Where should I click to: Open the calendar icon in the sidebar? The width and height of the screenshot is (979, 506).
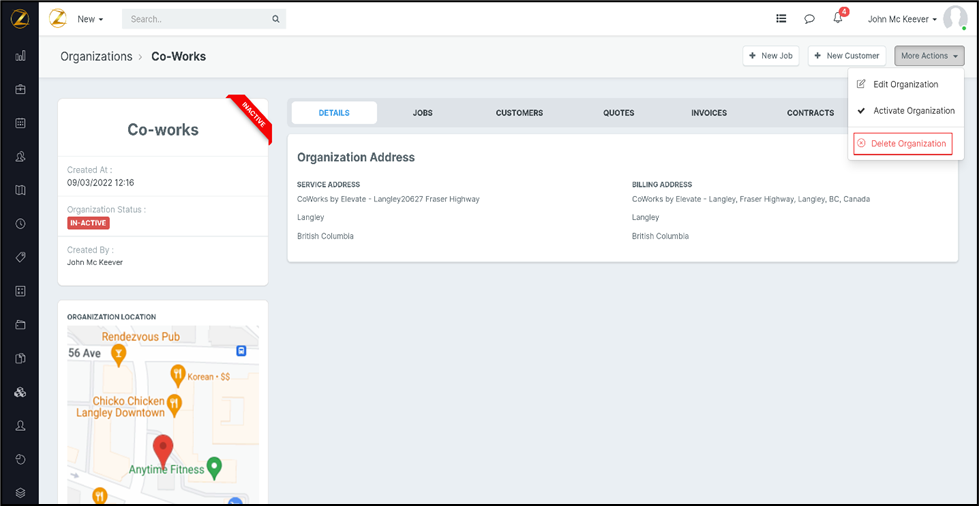pyautogui.click(x=20, y=123)
